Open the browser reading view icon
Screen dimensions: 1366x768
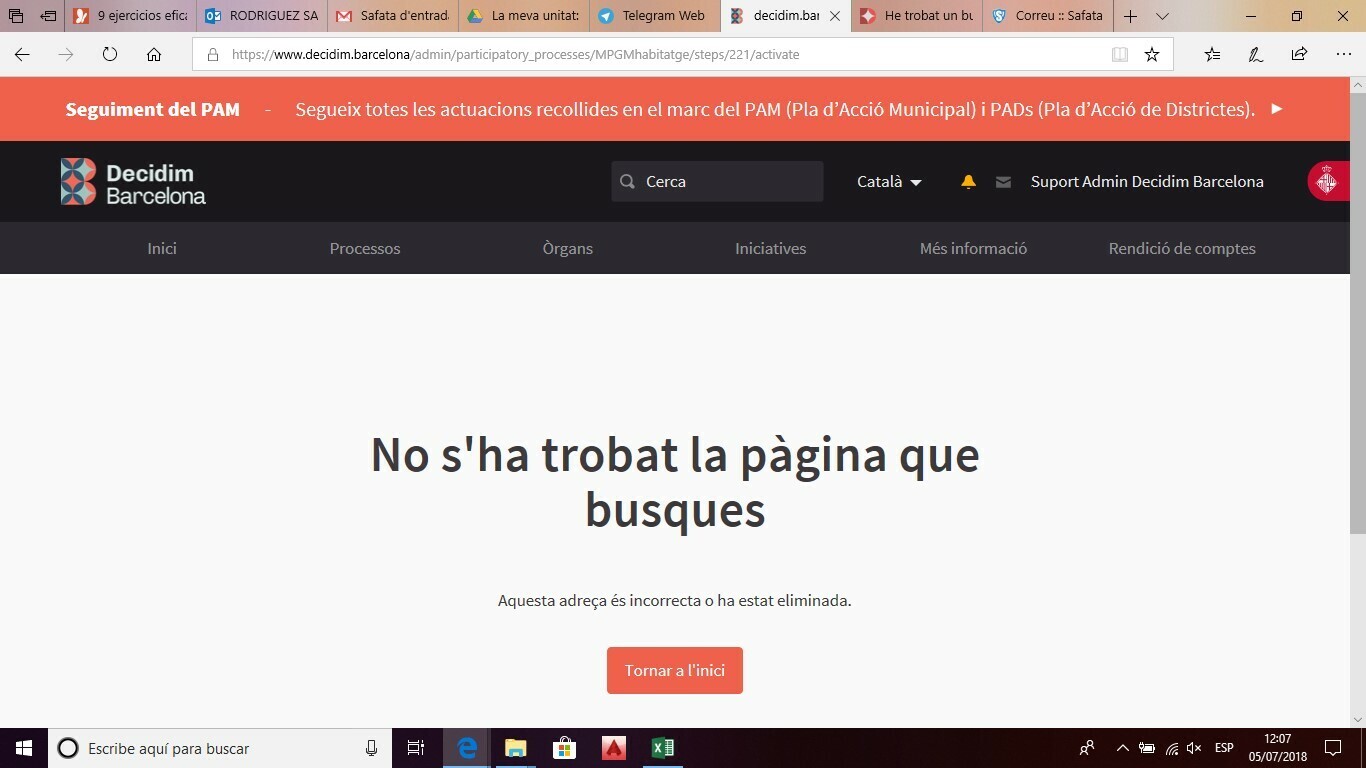pyautogui.click(x=1120, y=55)
